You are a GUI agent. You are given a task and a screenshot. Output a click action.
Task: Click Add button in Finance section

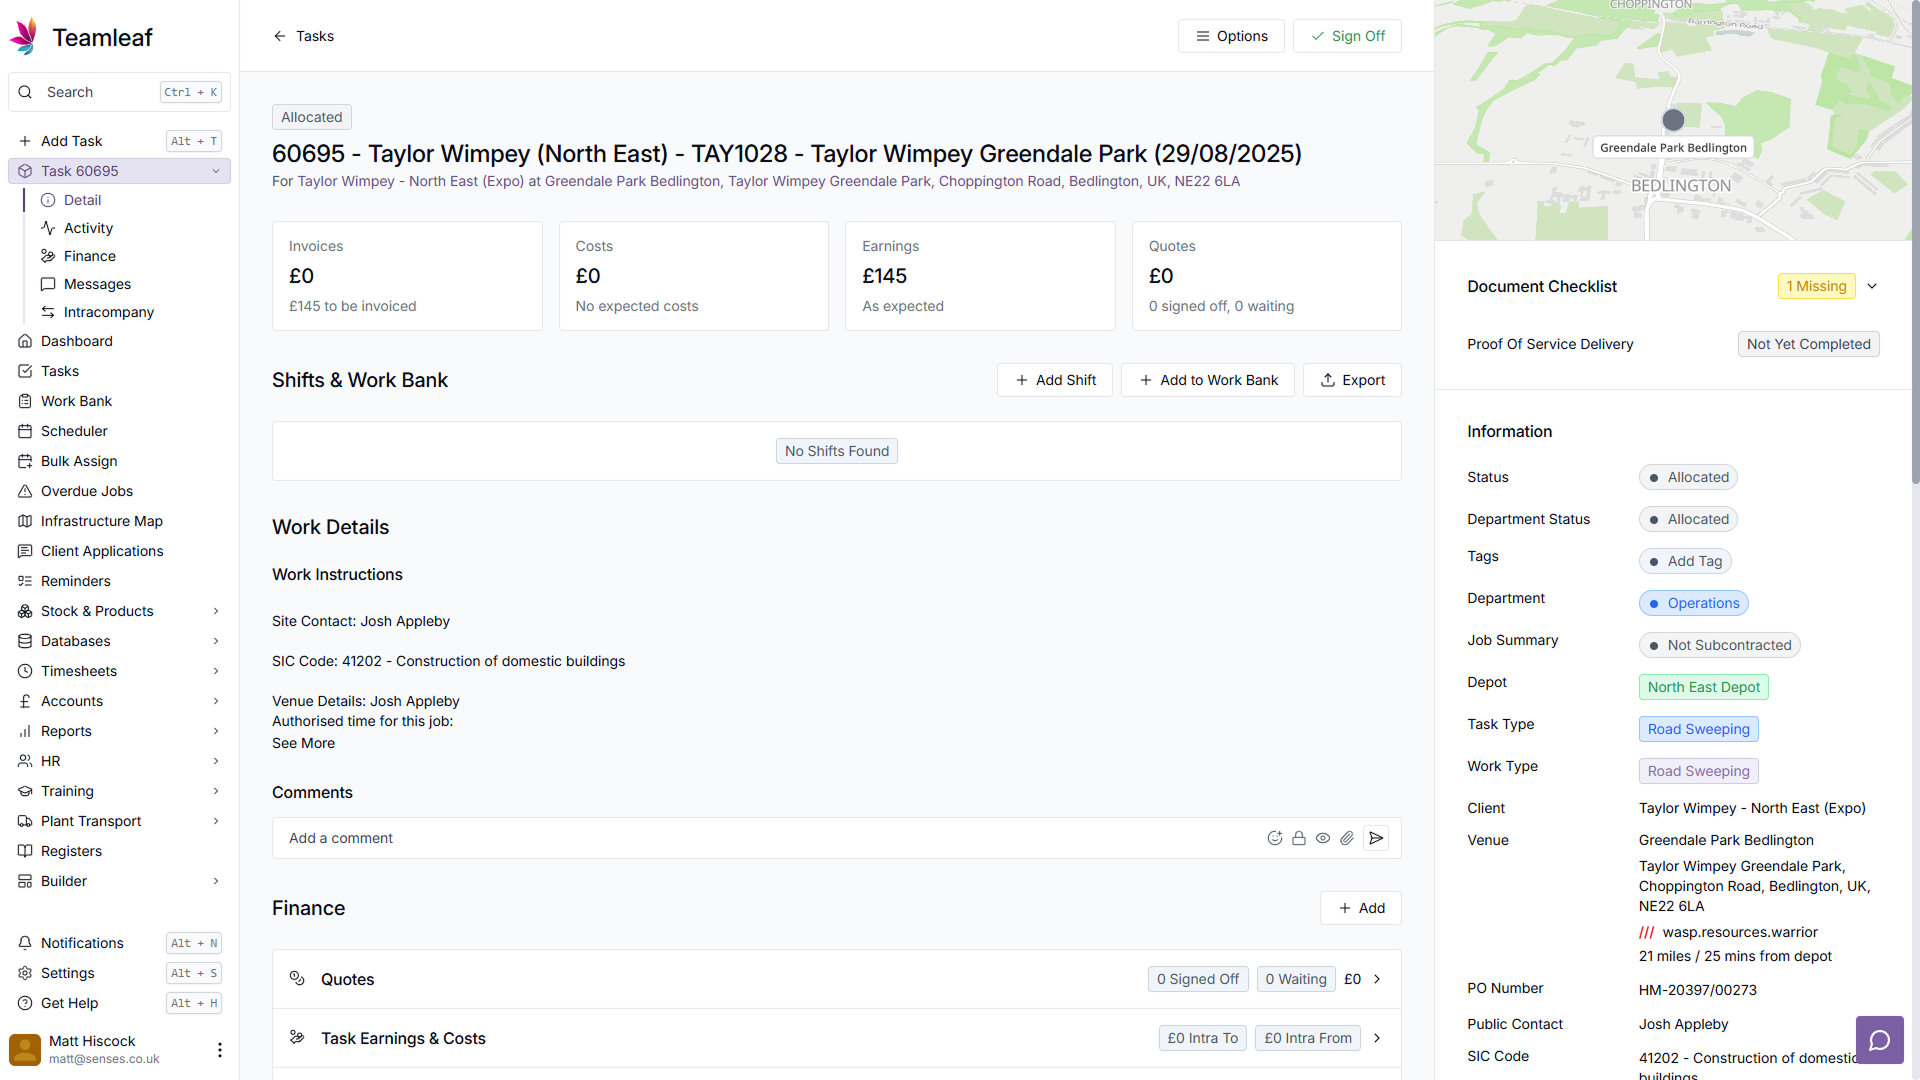[1361, 908]
